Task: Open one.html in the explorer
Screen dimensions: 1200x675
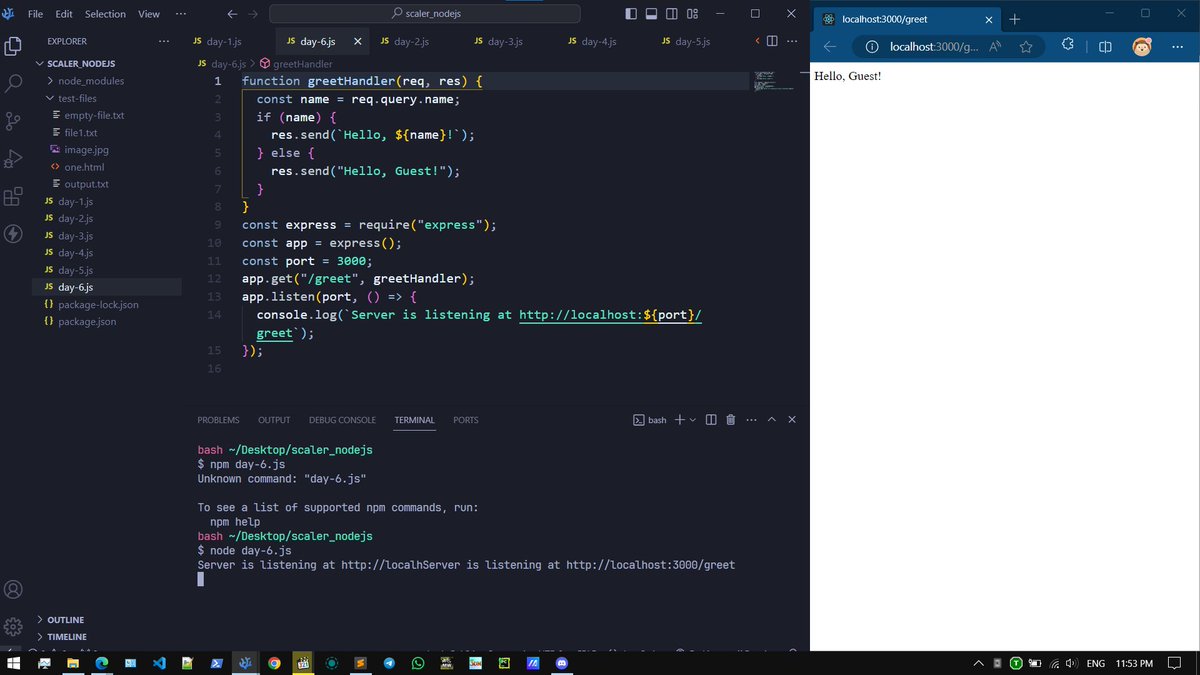Action: (84, 167)
